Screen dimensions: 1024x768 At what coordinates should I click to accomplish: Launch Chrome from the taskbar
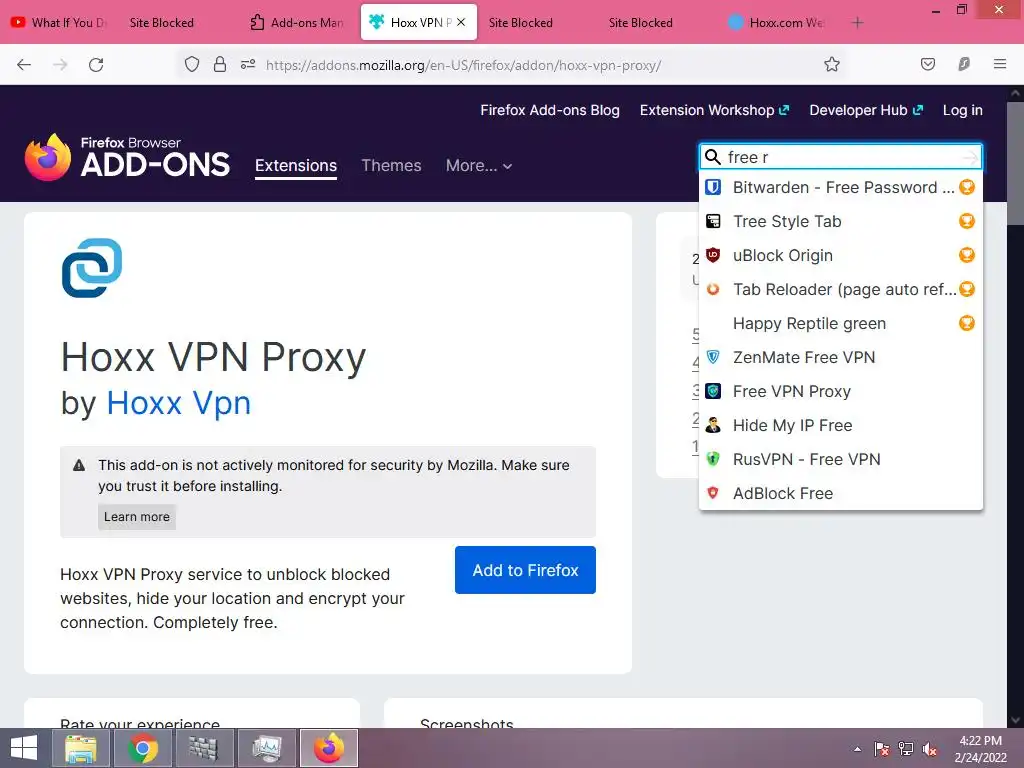[x=143, y=748]
